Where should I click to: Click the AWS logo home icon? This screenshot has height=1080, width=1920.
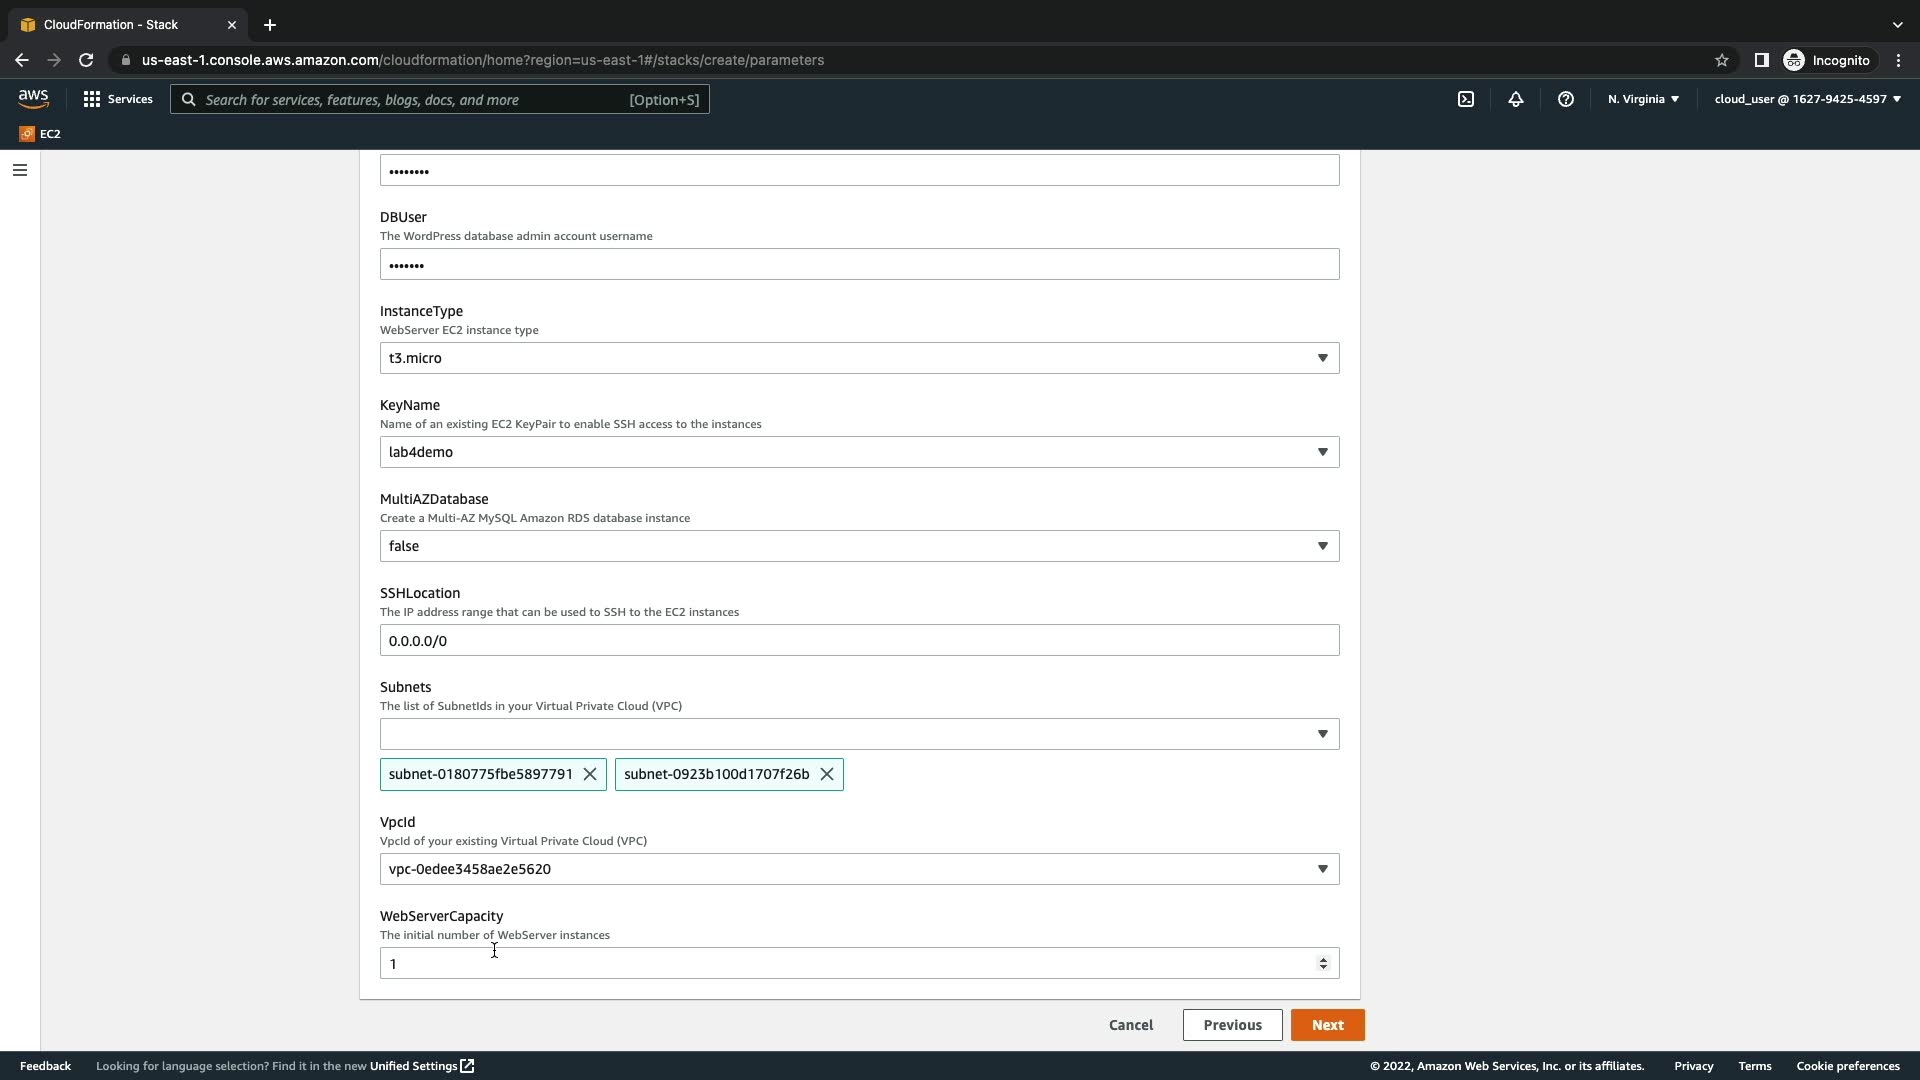(33, 98)
